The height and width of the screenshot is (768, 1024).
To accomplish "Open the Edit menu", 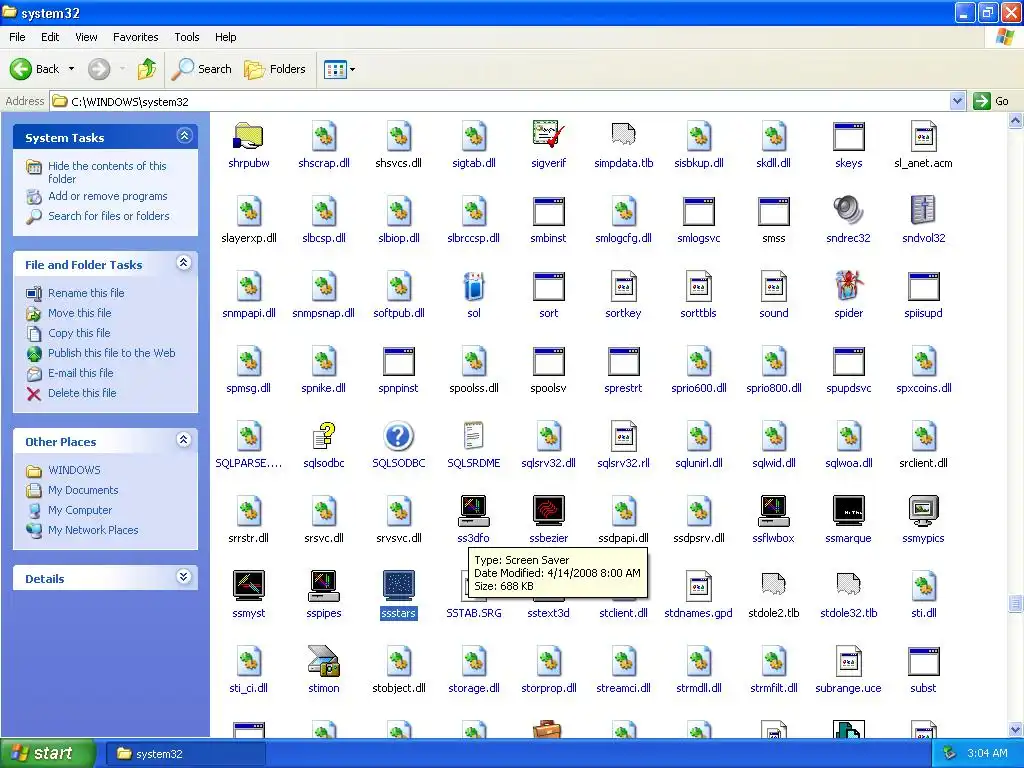I will click(50, 37).
